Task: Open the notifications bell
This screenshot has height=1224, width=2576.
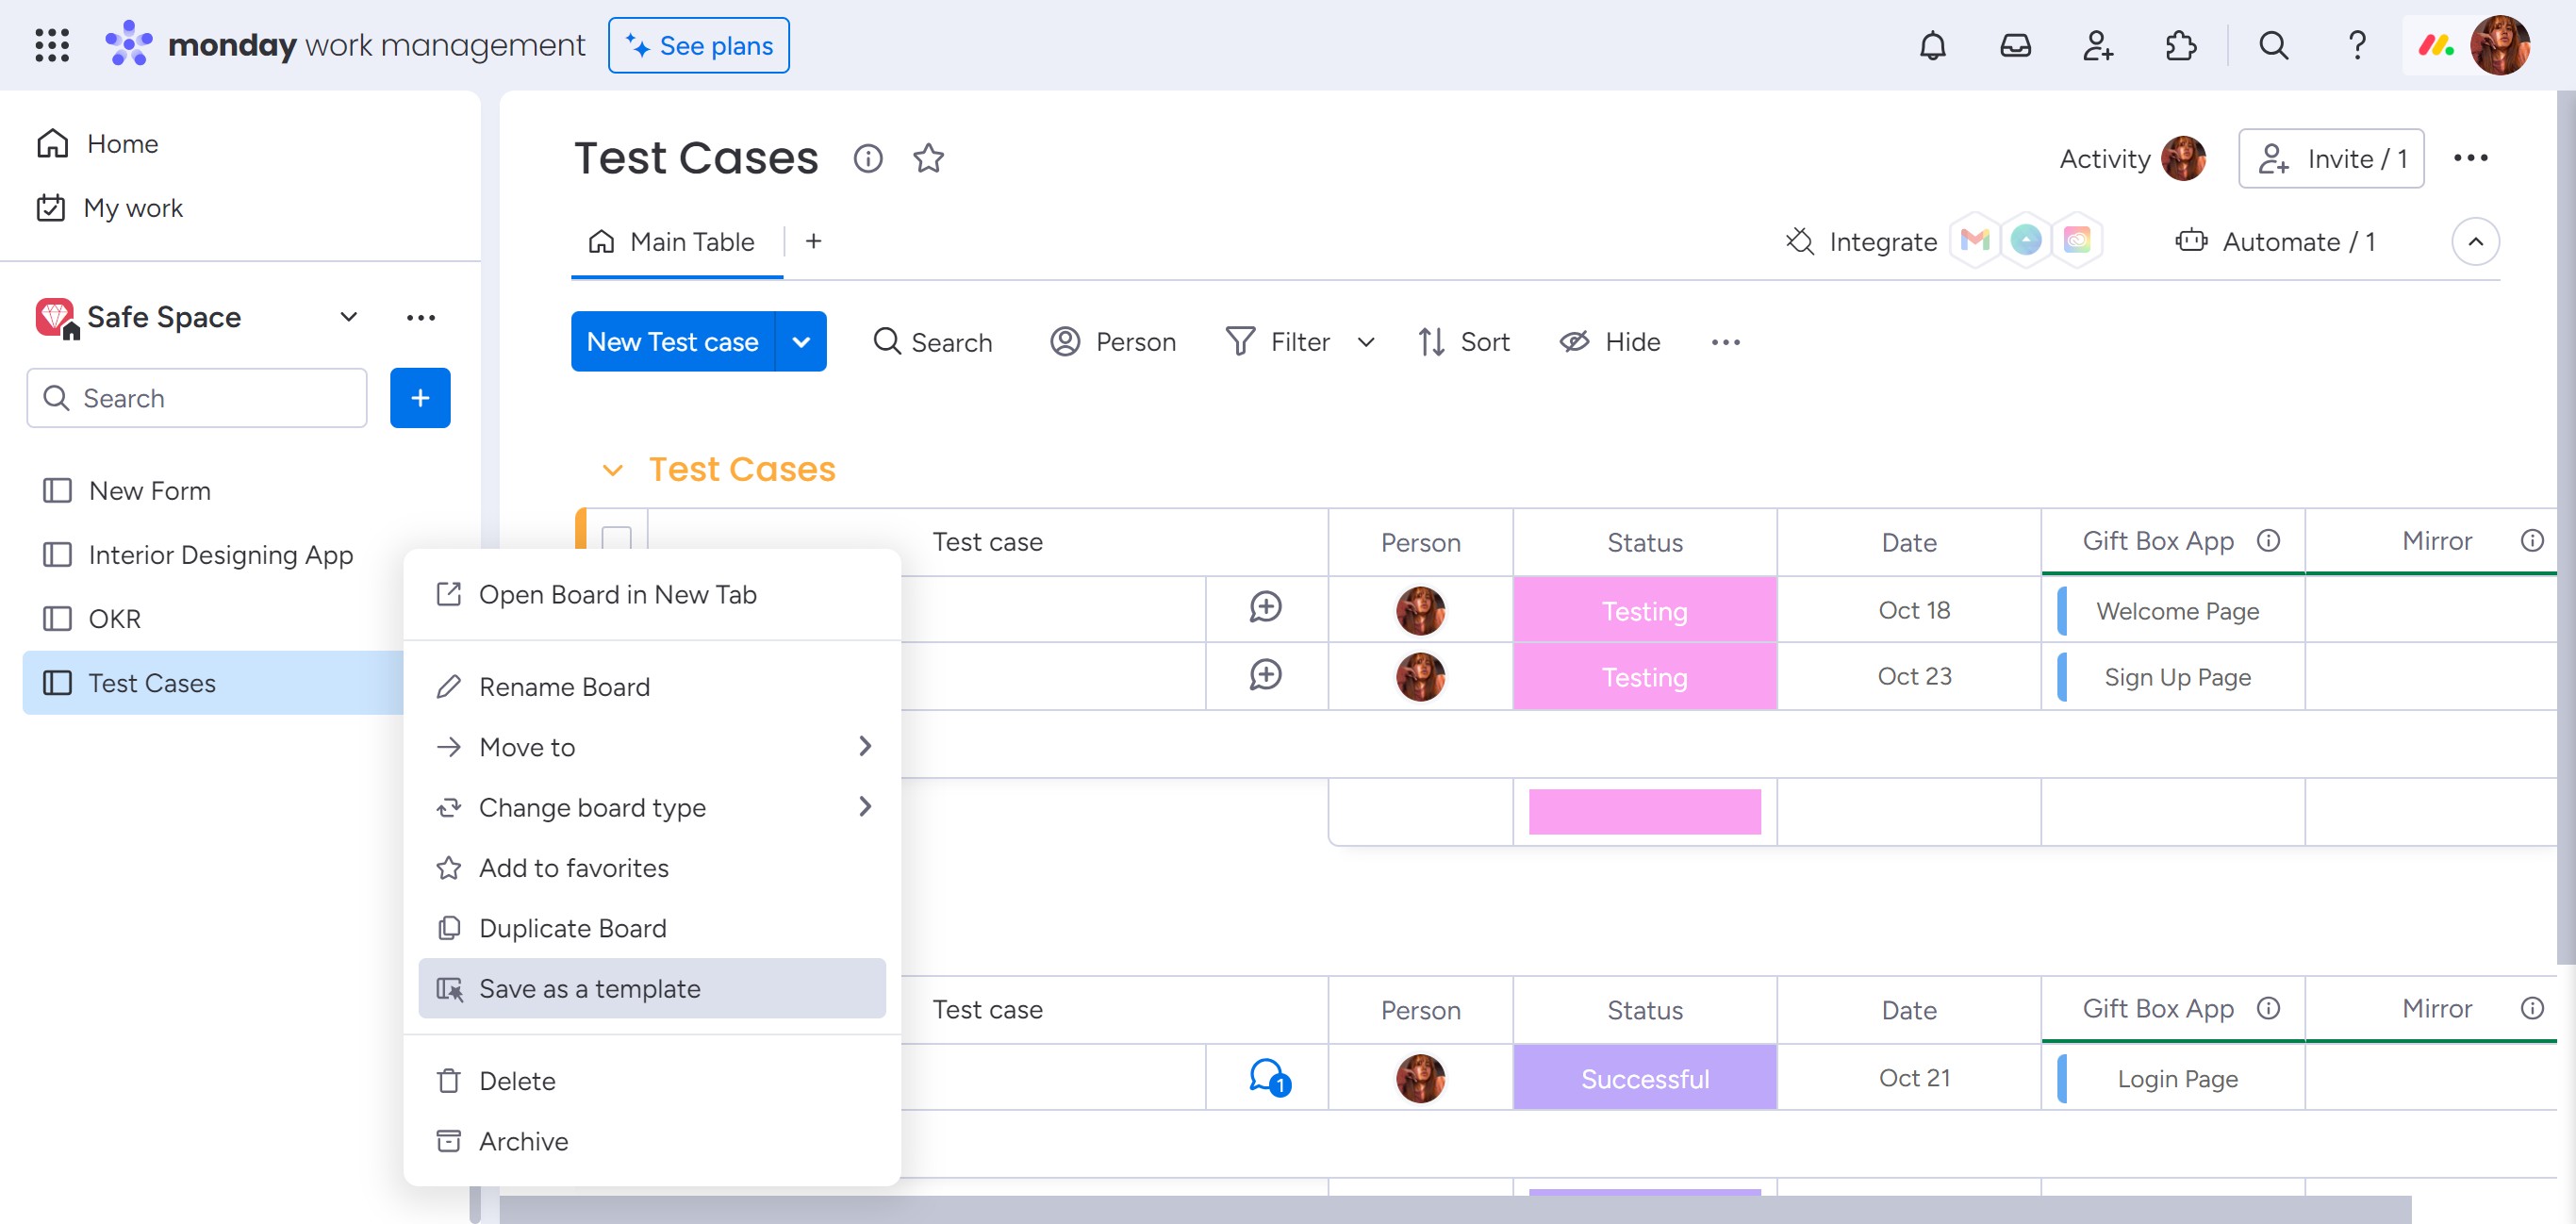Action: click(1932, 45)
